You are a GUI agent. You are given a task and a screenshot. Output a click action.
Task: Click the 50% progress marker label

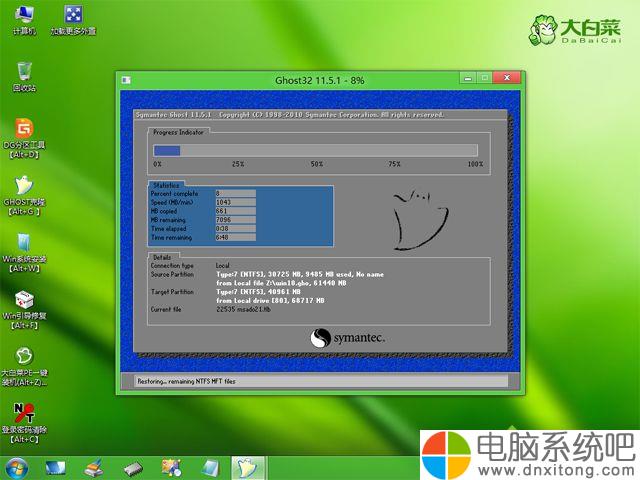(317, 164)
